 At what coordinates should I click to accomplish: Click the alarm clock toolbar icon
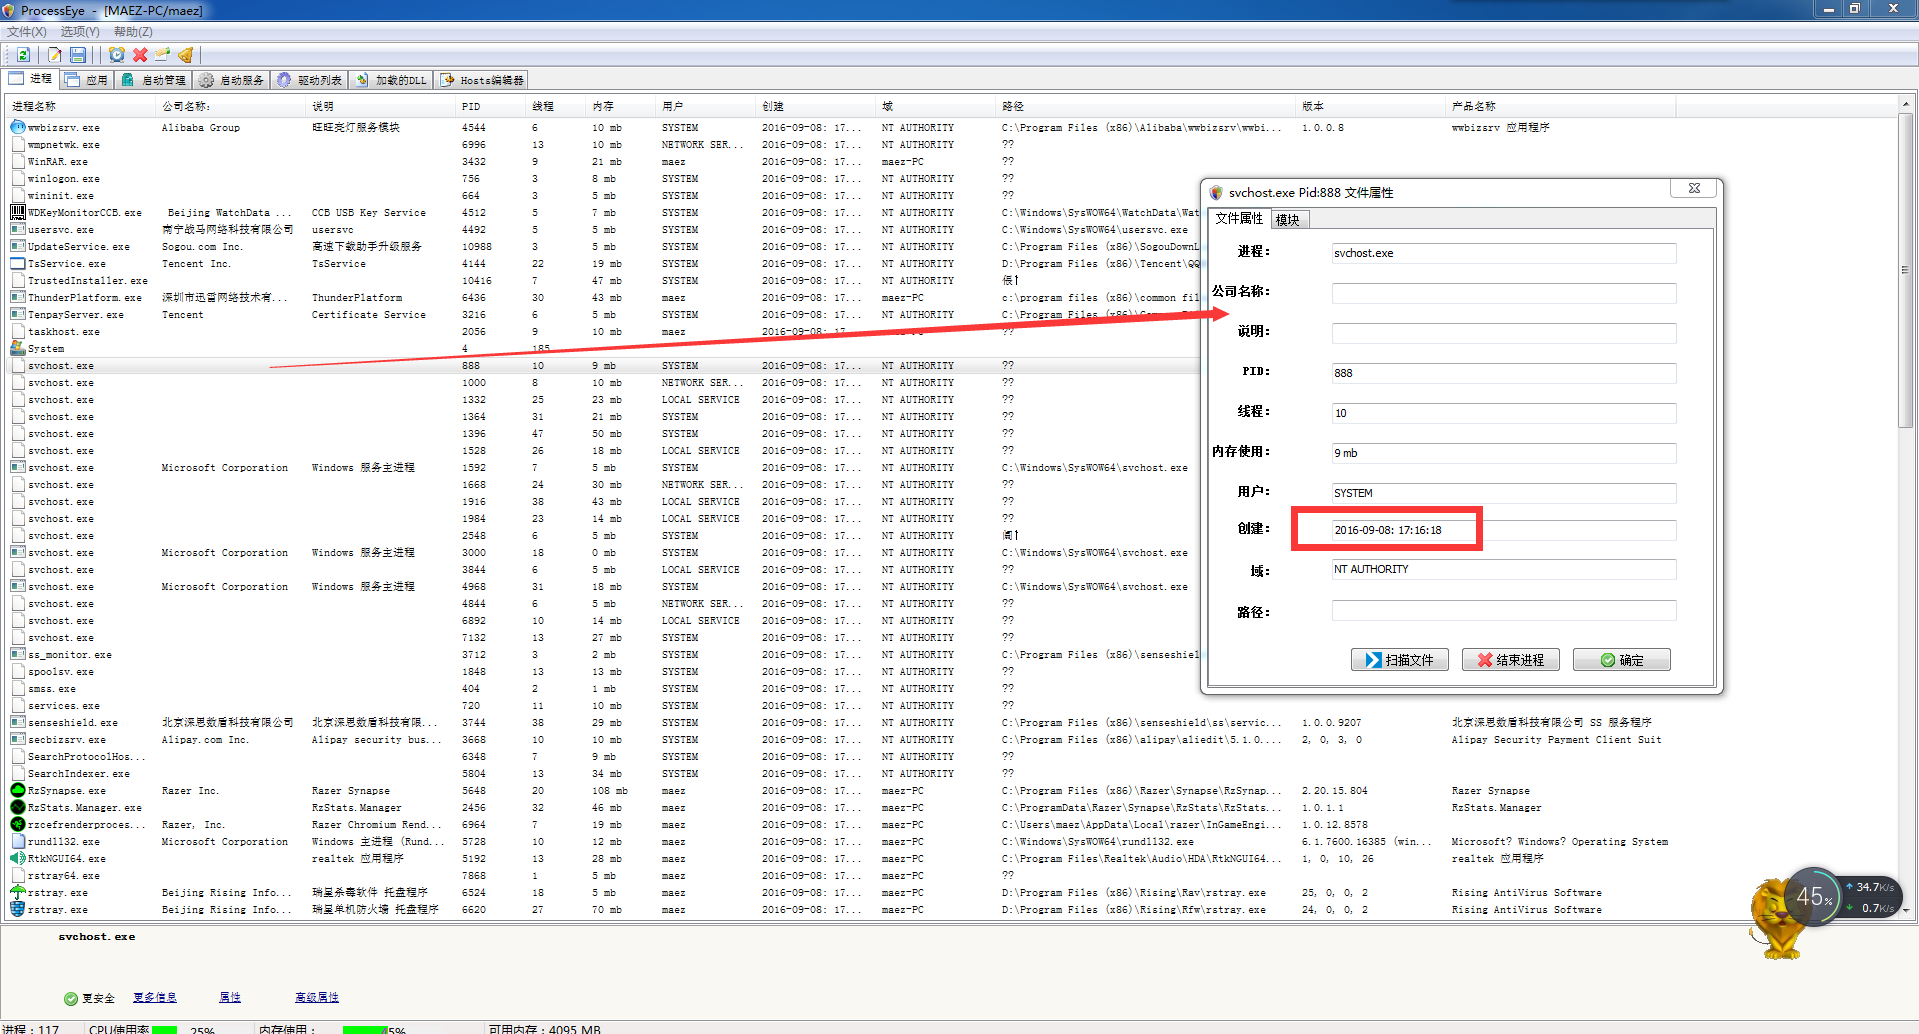(x=117, y=55)
